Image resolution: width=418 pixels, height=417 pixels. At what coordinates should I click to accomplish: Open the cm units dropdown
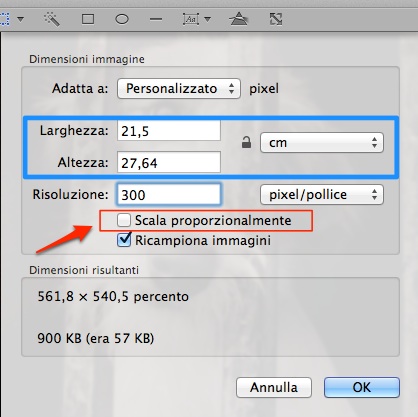pos(322,143)
